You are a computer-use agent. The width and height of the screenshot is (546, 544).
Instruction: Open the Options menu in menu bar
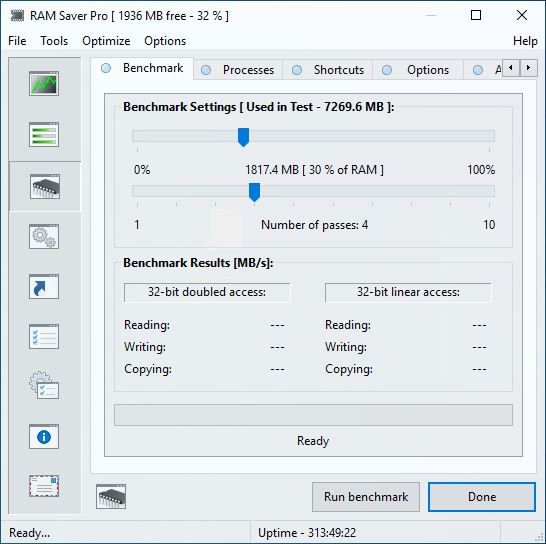click(165, 41)
